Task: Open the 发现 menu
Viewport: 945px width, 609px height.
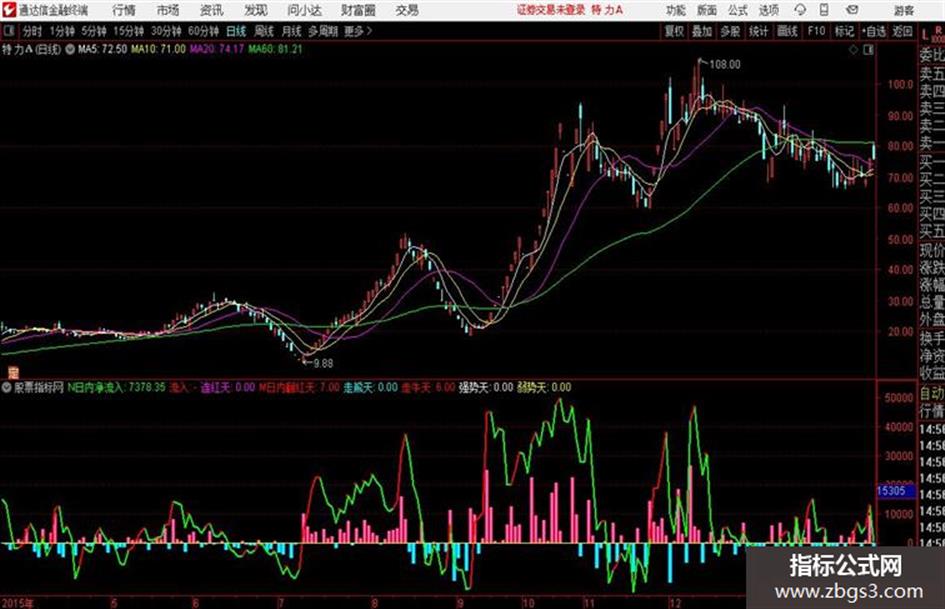Action: coord(256,10)
